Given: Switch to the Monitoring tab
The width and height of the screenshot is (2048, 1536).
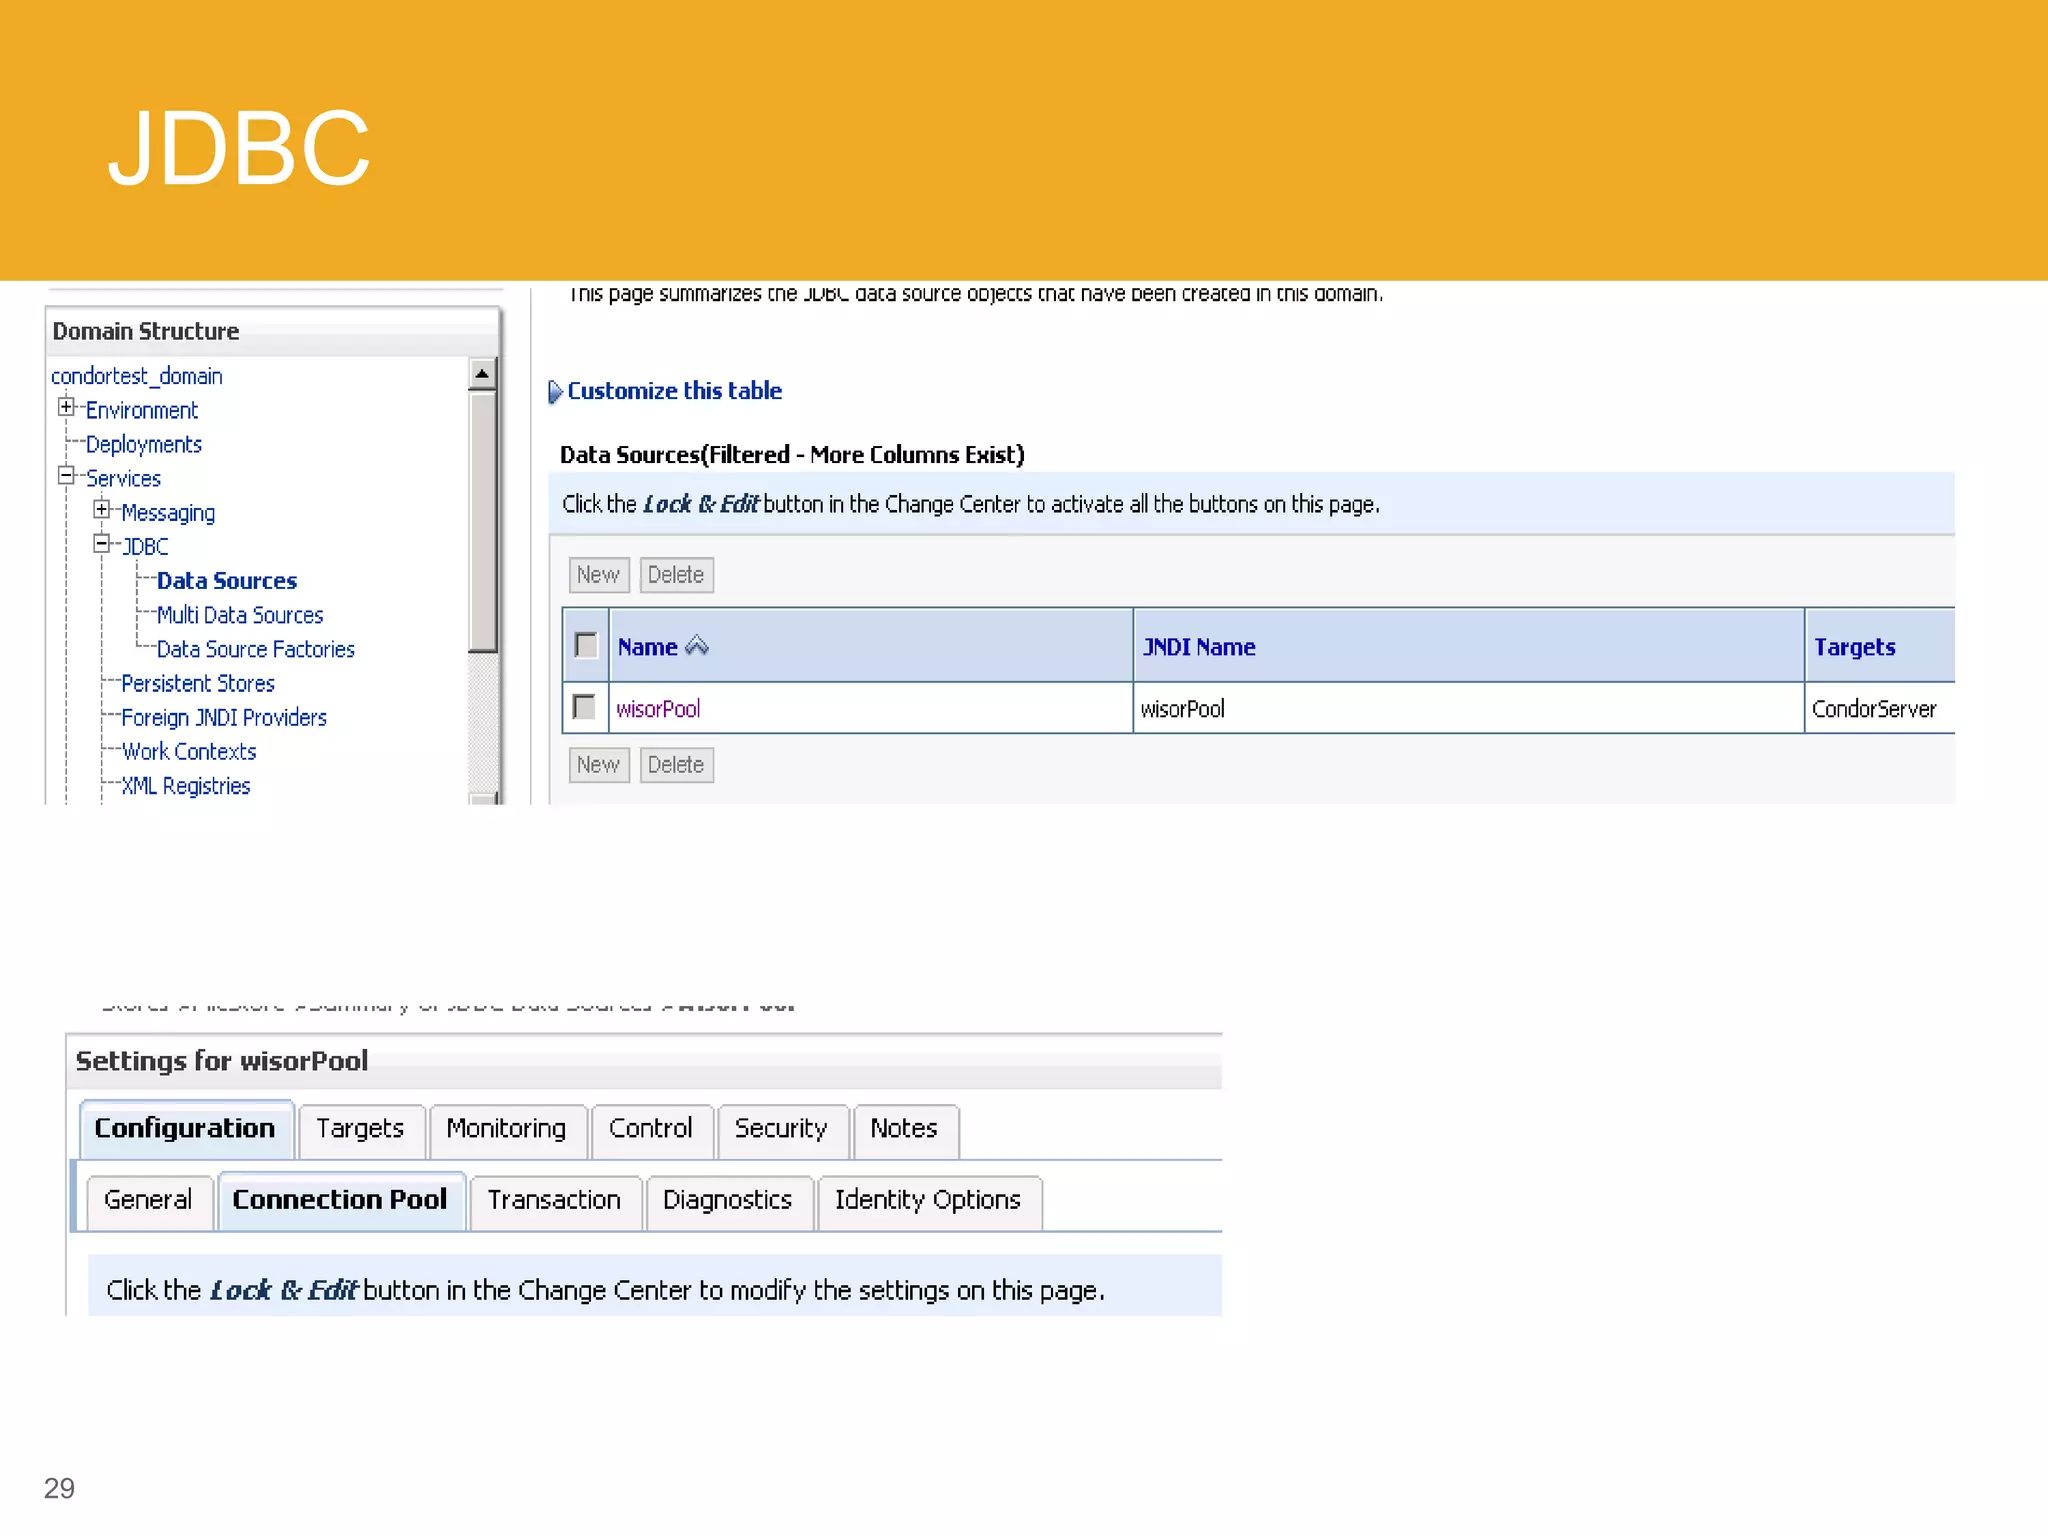Looking at the screenshot, I should 507,1130.
